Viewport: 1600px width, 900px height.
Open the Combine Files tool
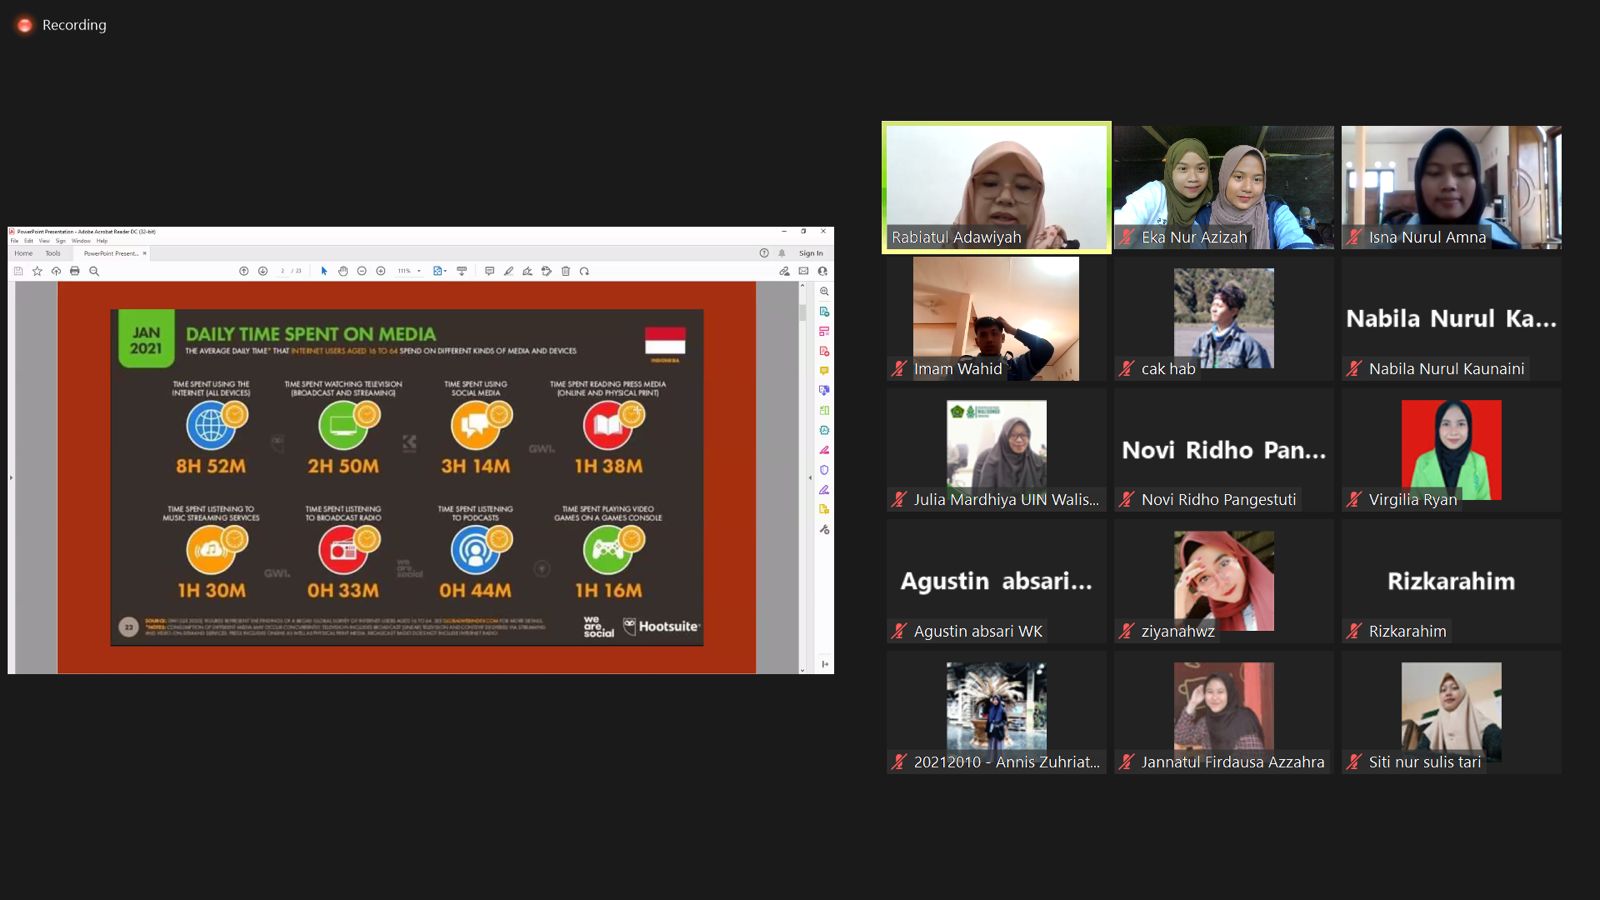pyautogui.click(x=824, y=390)
